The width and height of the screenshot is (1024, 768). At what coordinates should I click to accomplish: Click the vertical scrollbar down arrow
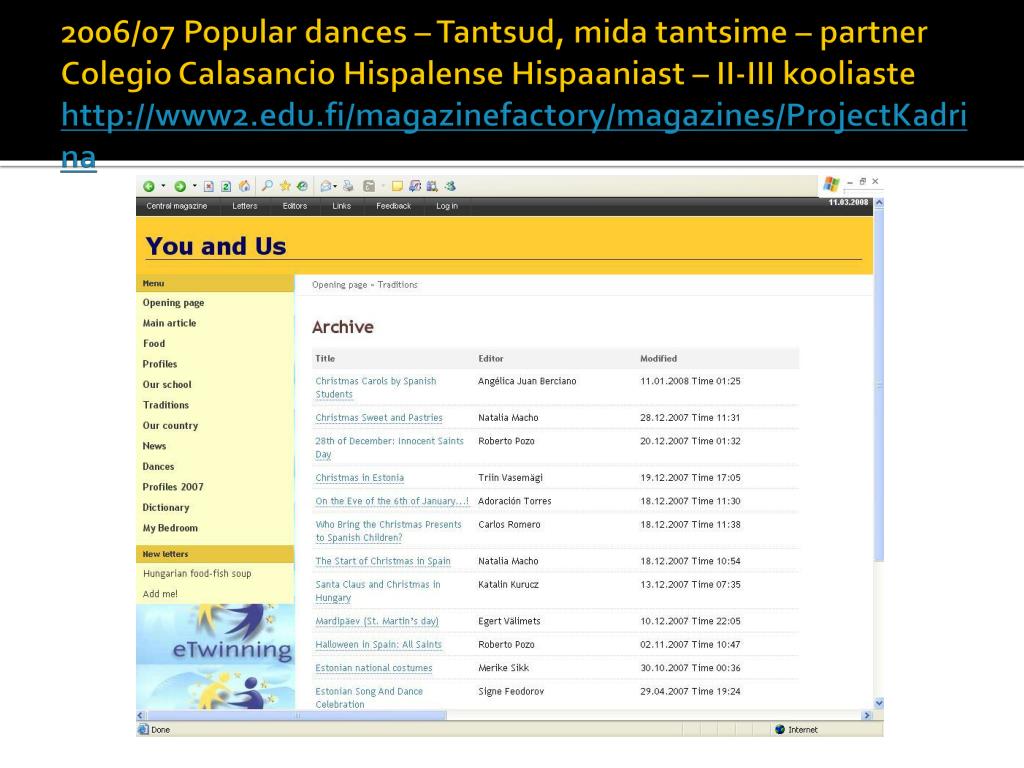tap(879, 703)
